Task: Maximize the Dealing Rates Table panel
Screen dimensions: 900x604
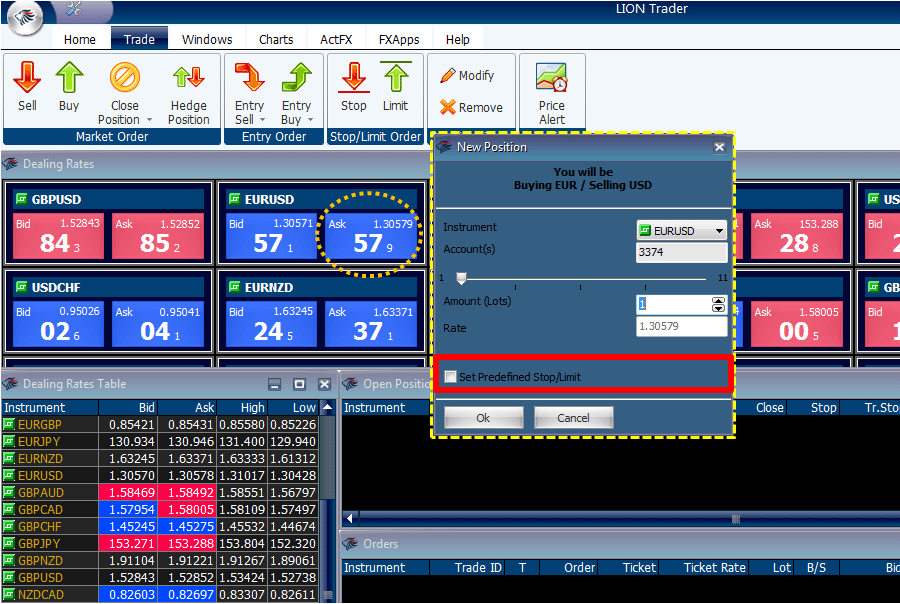Action: [300, 384]
